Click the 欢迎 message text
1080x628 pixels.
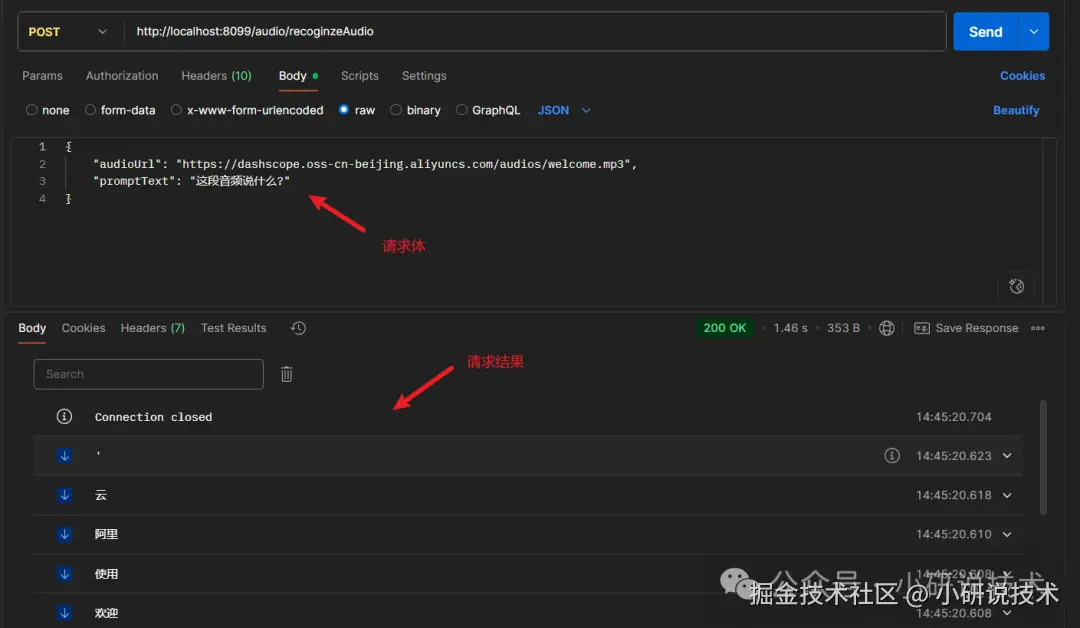click(x=106, y=613)
